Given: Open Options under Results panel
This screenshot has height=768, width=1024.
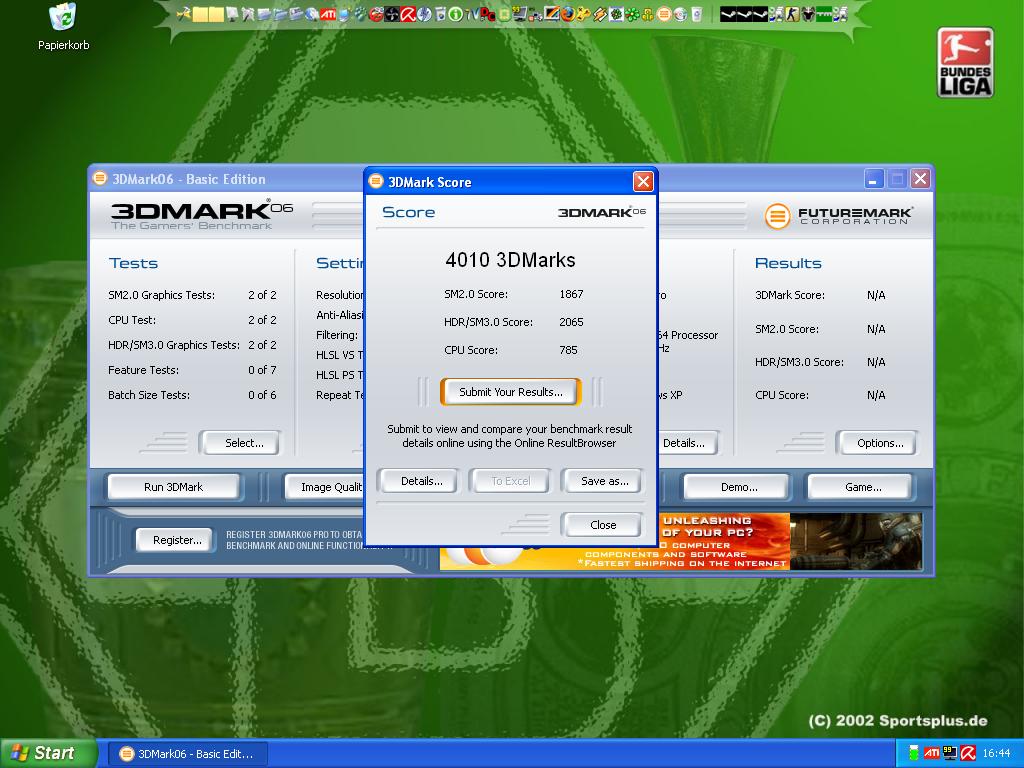Looking at the screenshot, I should pyautogui.click(x=880, y=443).
